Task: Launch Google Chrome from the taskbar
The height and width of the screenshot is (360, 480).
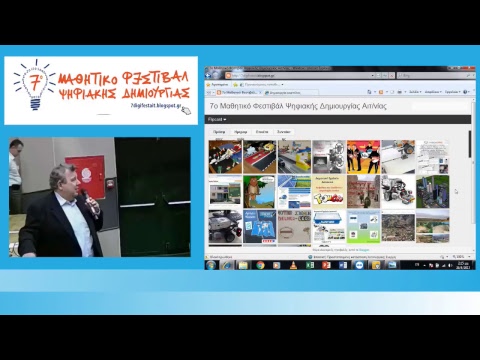Action: point(260,265)
